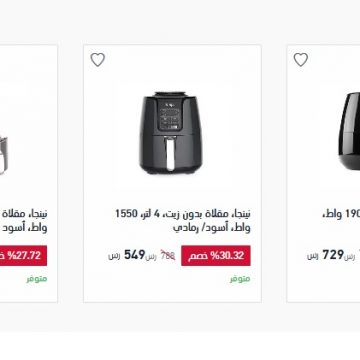This screenshot has width=360, height=360.
Task: Click the crossed-out 788 original price
Action: (168, 255)
